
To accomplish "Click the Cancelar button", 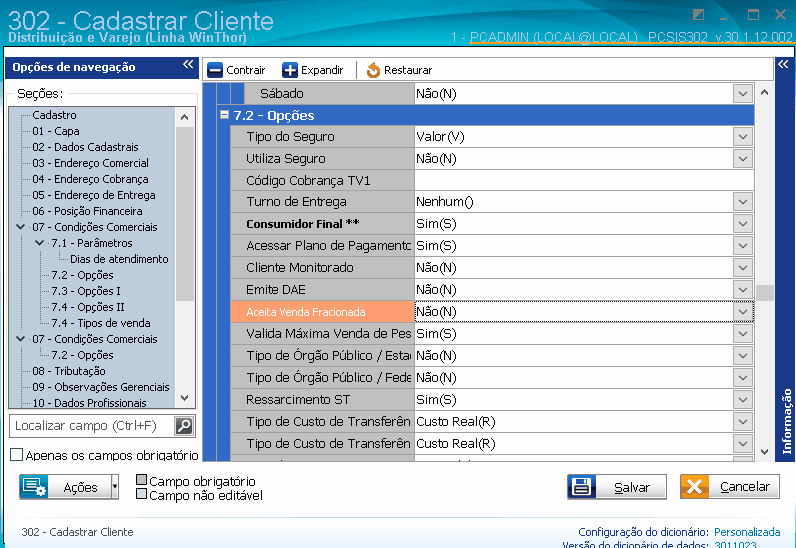I will (x=730, y=487).
